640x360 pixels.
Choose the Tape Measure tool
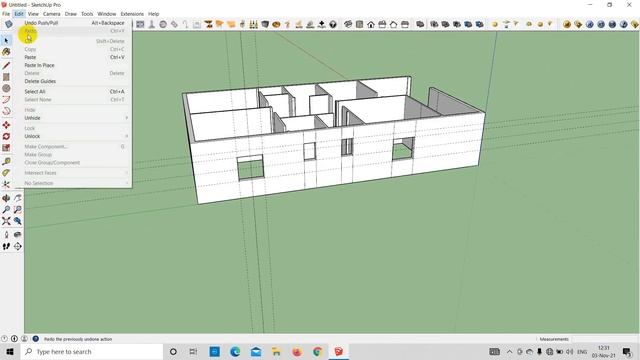click(6, 161)
